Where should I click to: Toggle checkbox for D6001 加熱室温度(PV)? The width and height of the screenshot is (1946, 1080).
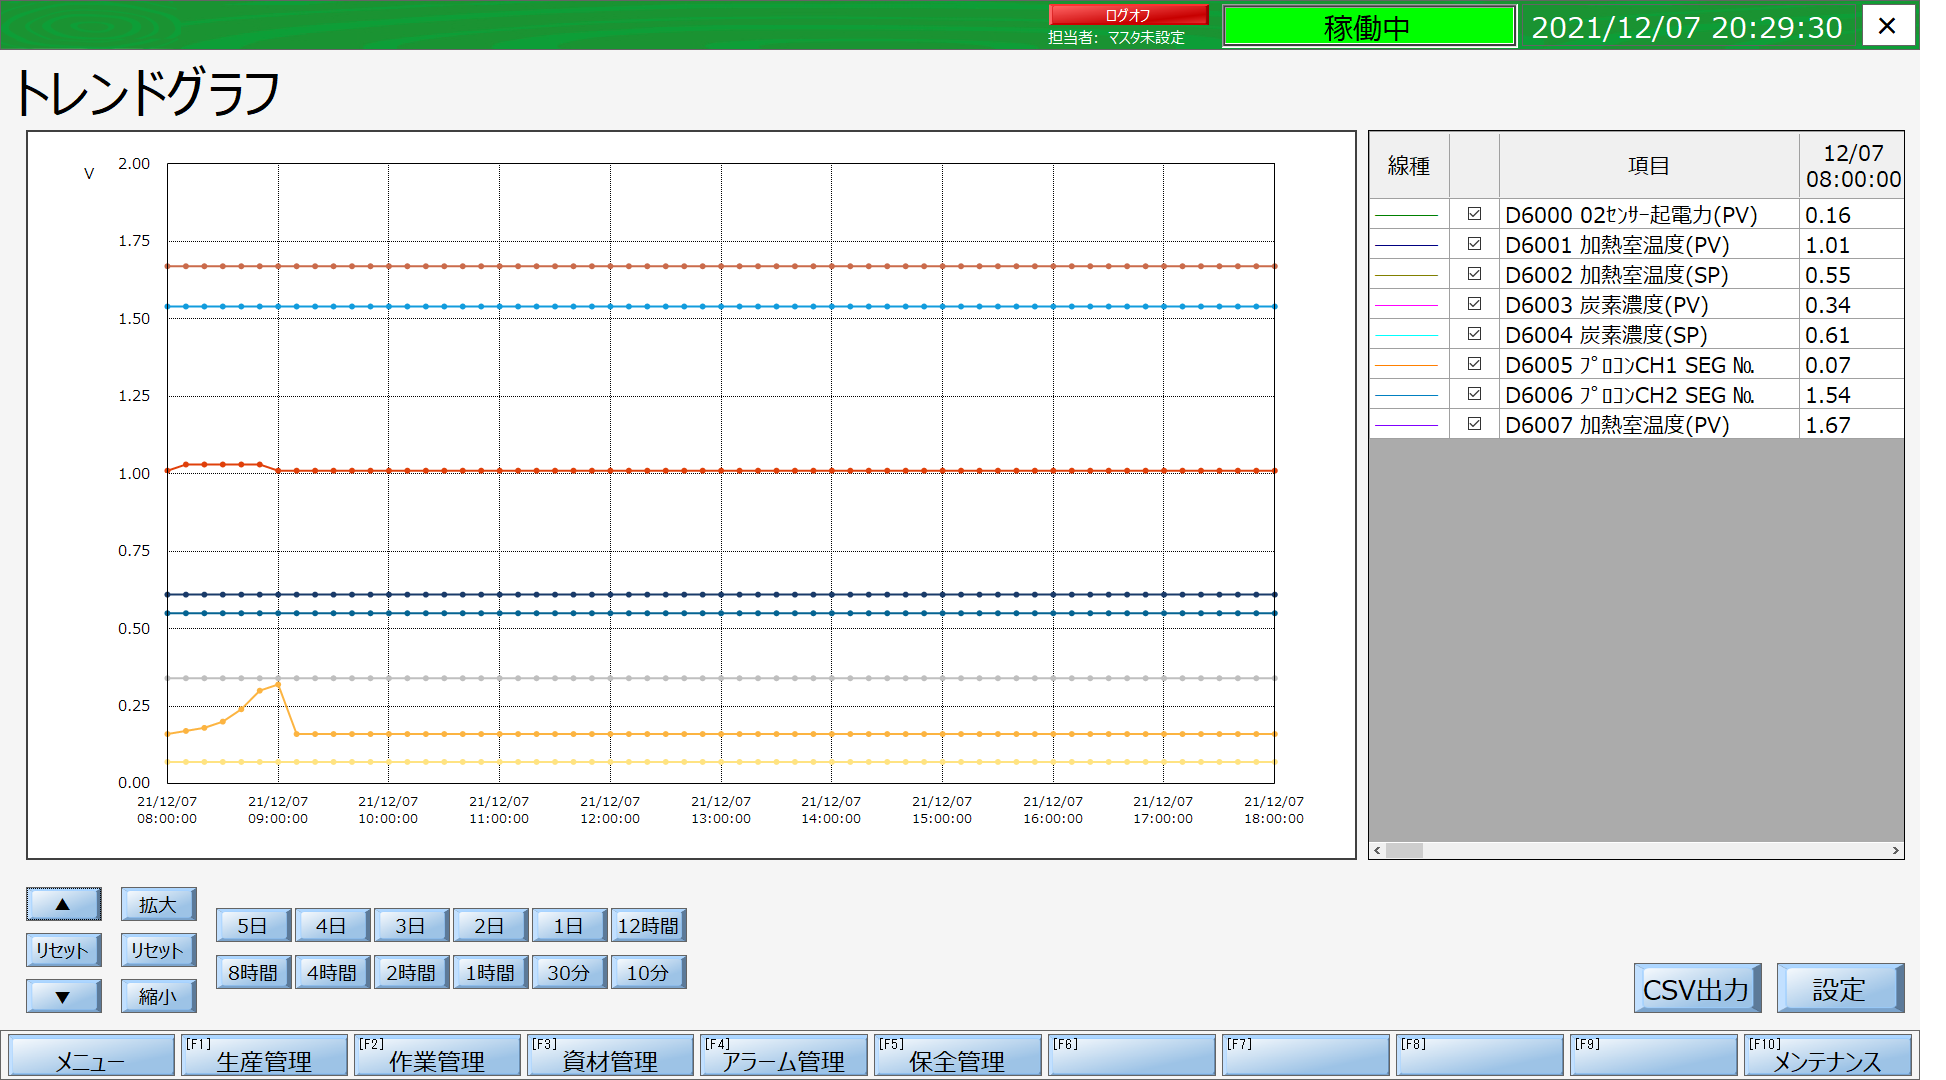point(1474,244)
